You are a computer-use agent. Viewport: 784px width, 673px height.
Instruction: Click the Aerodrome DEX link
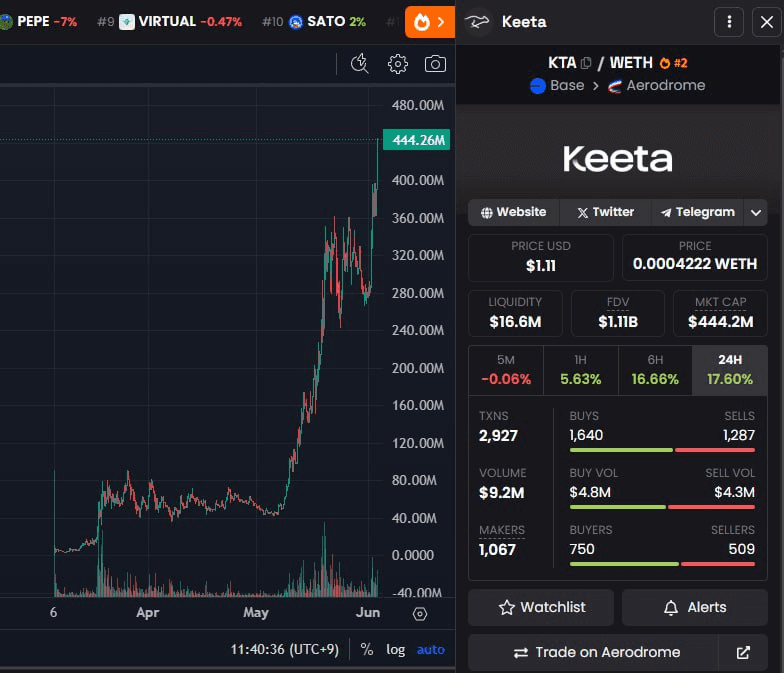[656, 86]
